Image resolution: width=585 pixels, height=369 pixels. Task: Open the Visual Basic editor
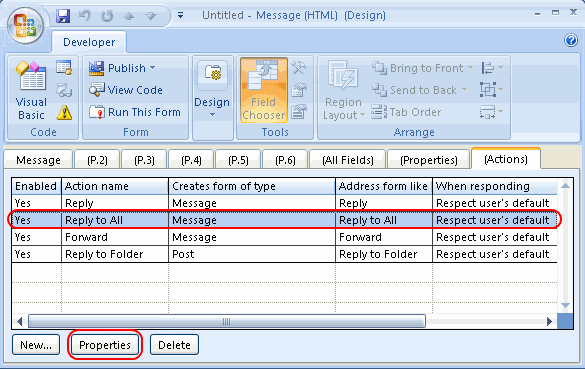click(31, 91)
